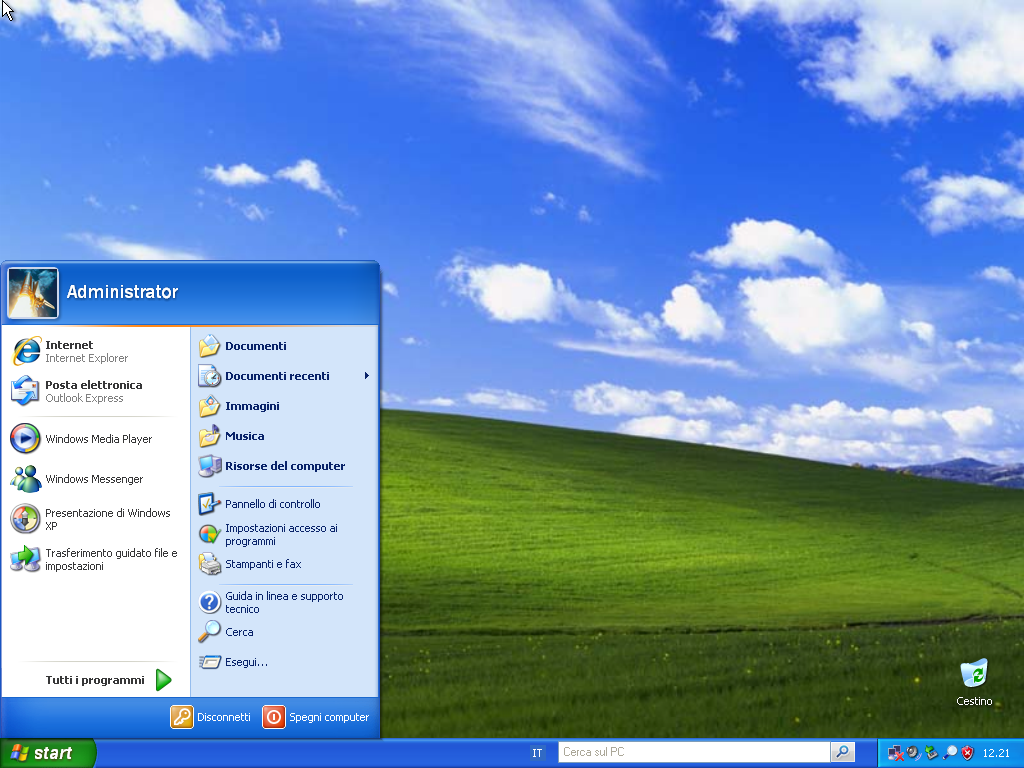Click the 12.21 taskbar clock
The height and width of the screenshot is (768, 1024).
click(996, 753)
